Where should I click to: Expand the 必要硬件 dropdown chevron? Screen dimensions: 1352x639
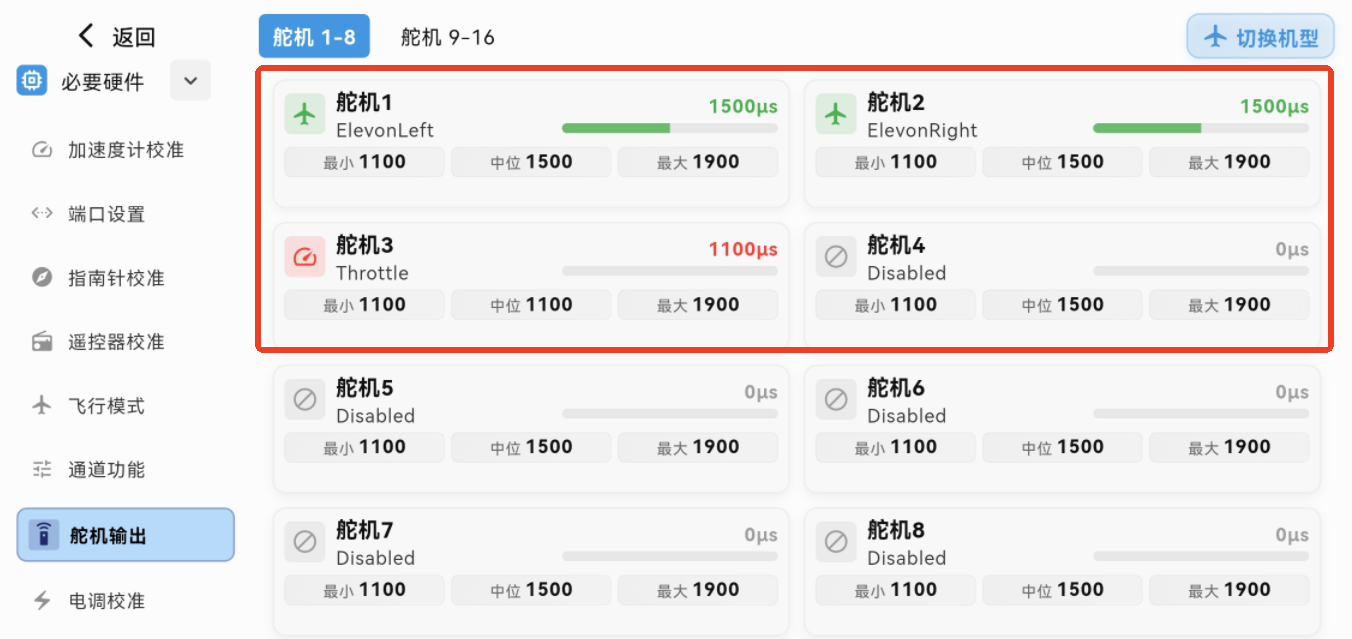[x=190, y=81]
